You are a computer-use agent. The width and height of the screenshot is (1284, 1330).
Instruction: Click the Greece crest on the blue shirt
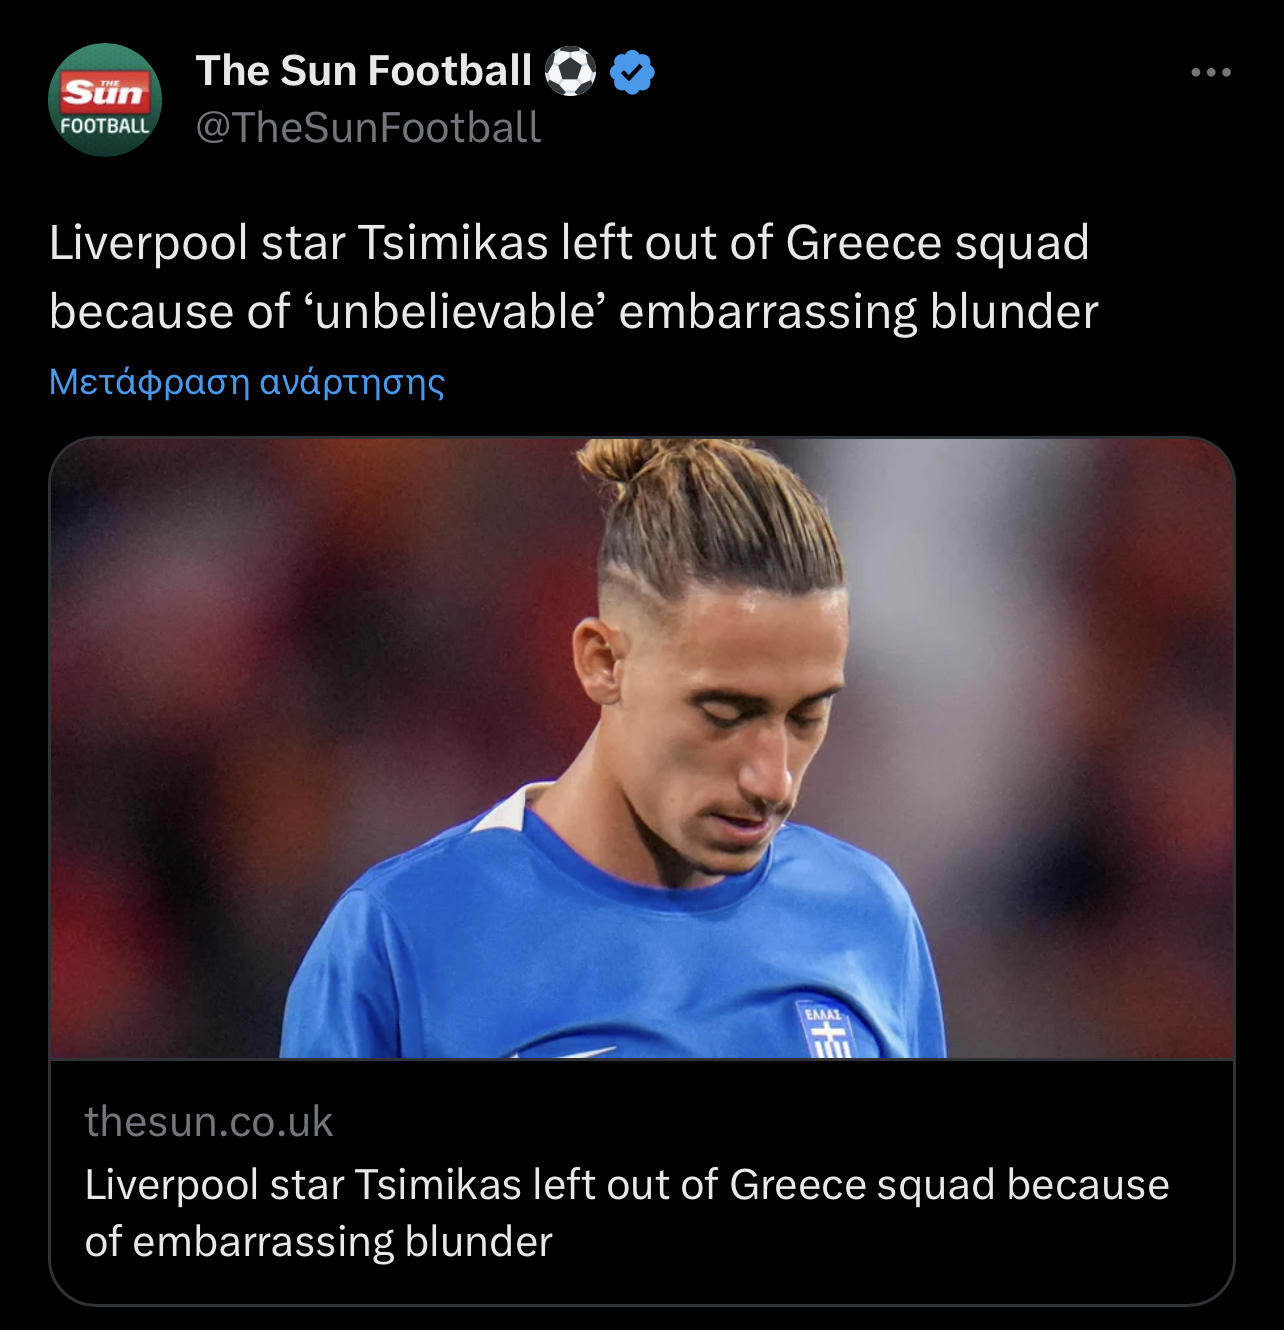pyautogui.click(x=824, y=1032)
